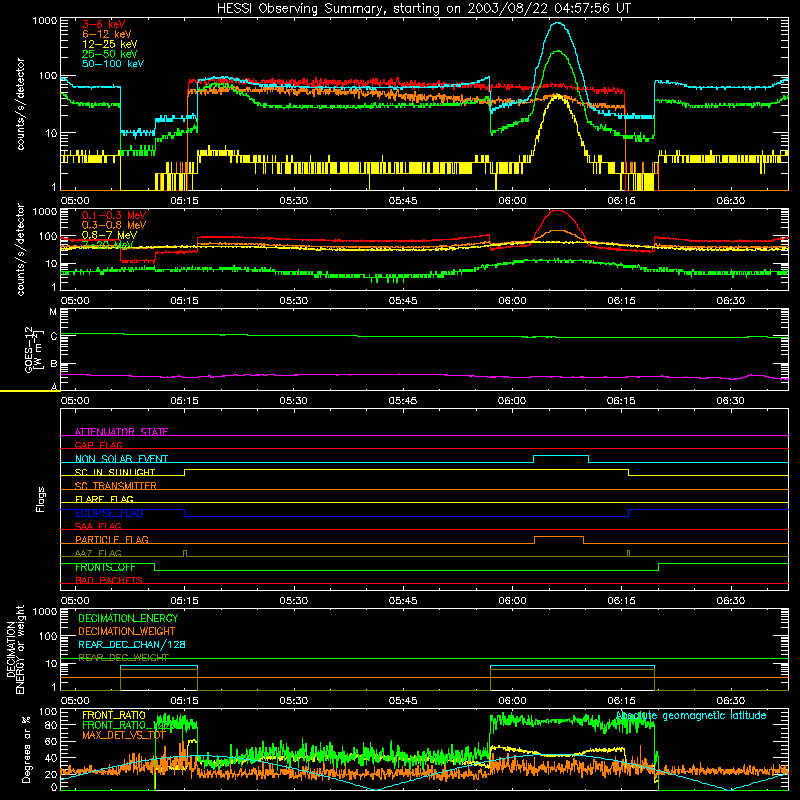The image size is (800, 800).
Task: Click the DECIMATION ENERGY or weight axis title
Action: coord(15,649)
